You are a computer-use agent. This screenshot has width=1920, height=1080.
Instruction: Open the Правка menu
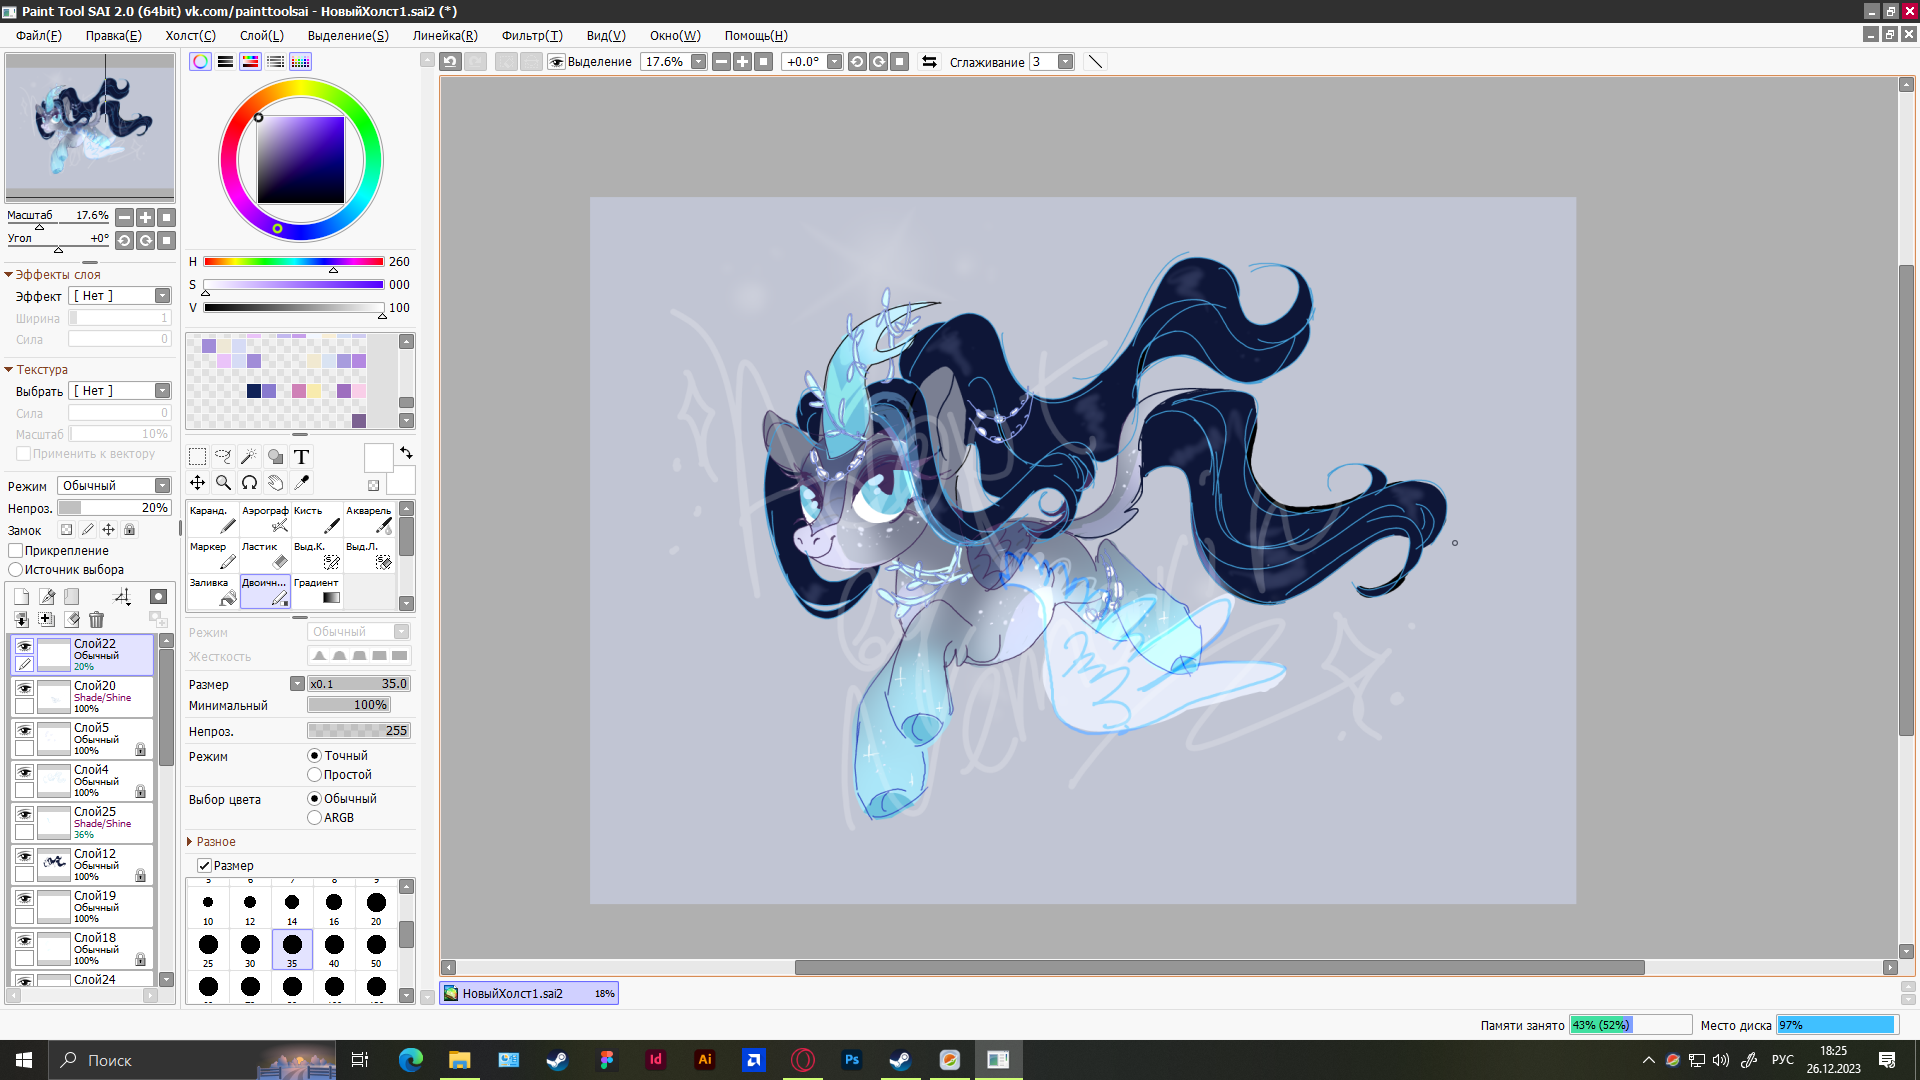113,35
